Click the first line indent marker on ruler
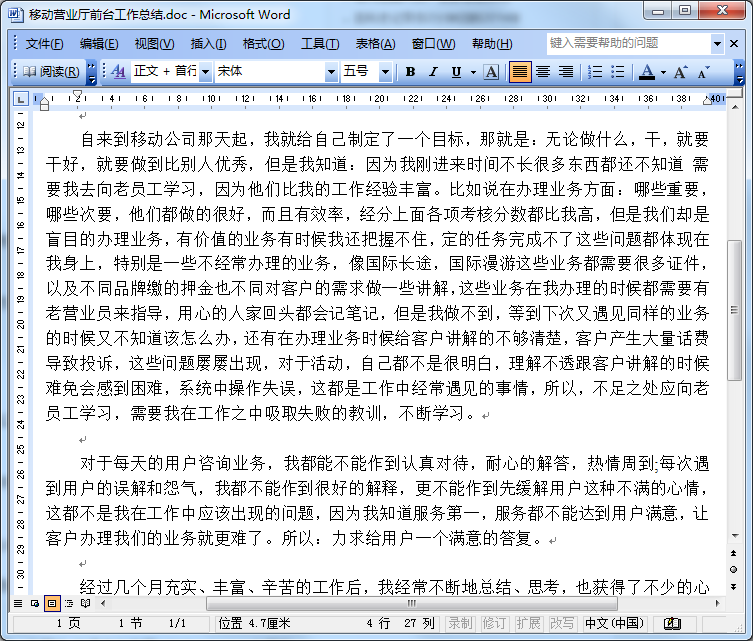The height and width of the screenshot is (641, 753). click(x=77, y=95)
